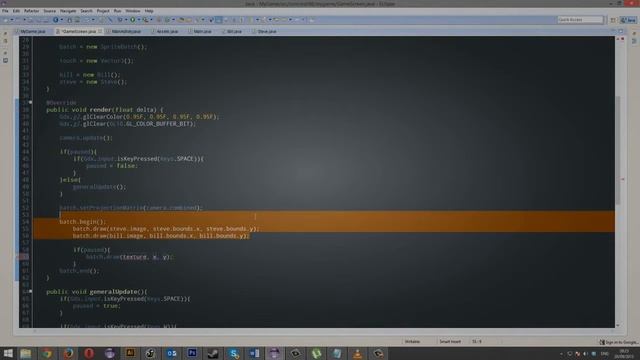Image resolution: width=640 pixels, height=360 pixels.
Task: Open Outlook from the taskbar
Action: [x=171, y=353]
